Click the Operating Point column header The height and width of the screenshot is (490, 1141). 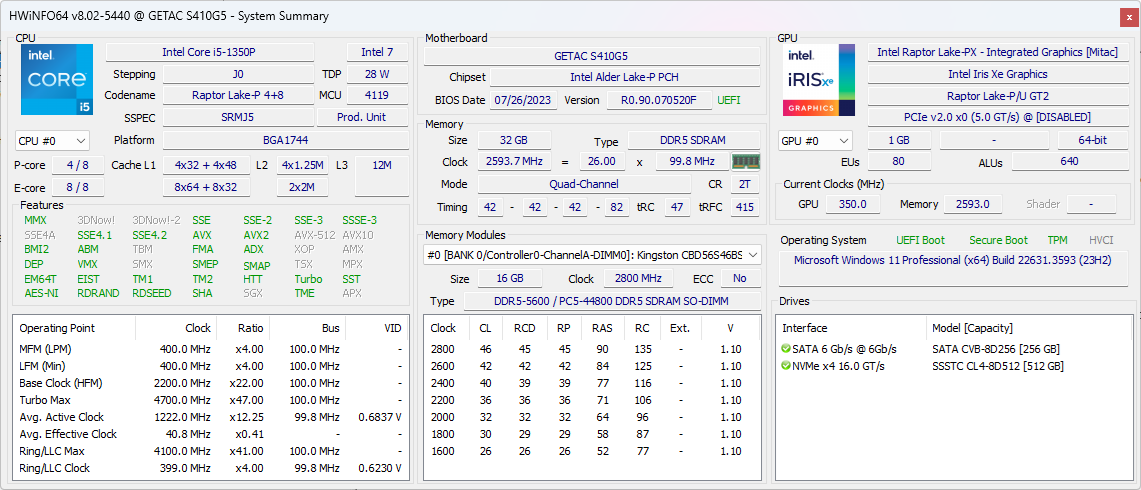pyautogui.click(x=57, y=328)
